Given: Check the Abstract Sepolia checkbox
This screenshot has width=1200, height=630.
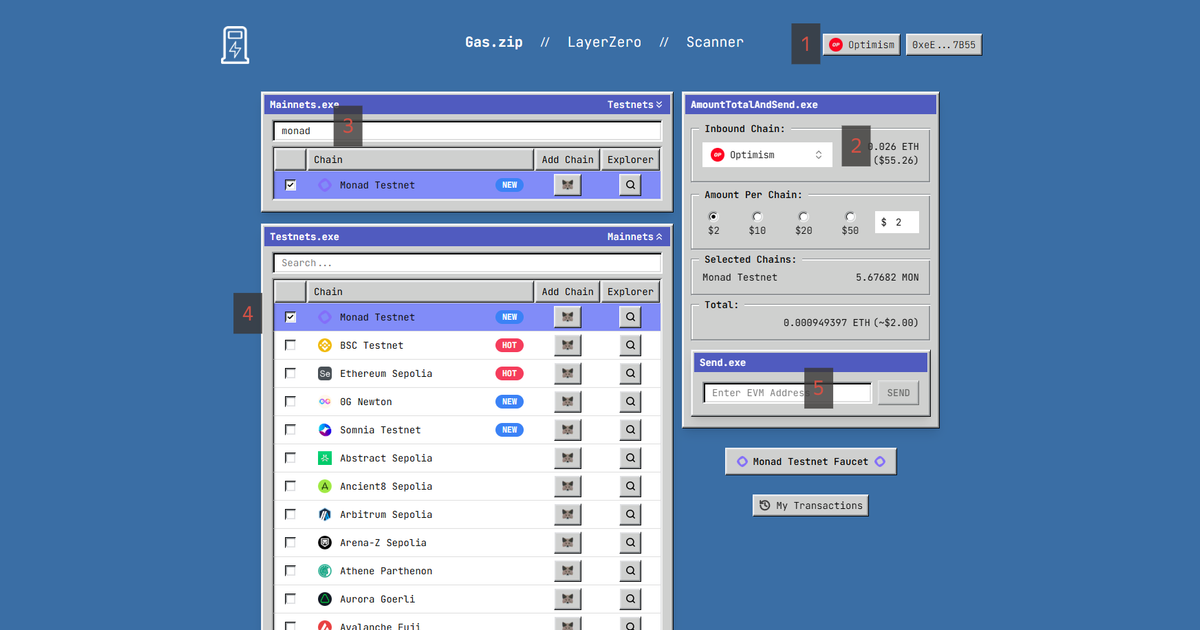Looking at the screenshot, I should [290, 458].
